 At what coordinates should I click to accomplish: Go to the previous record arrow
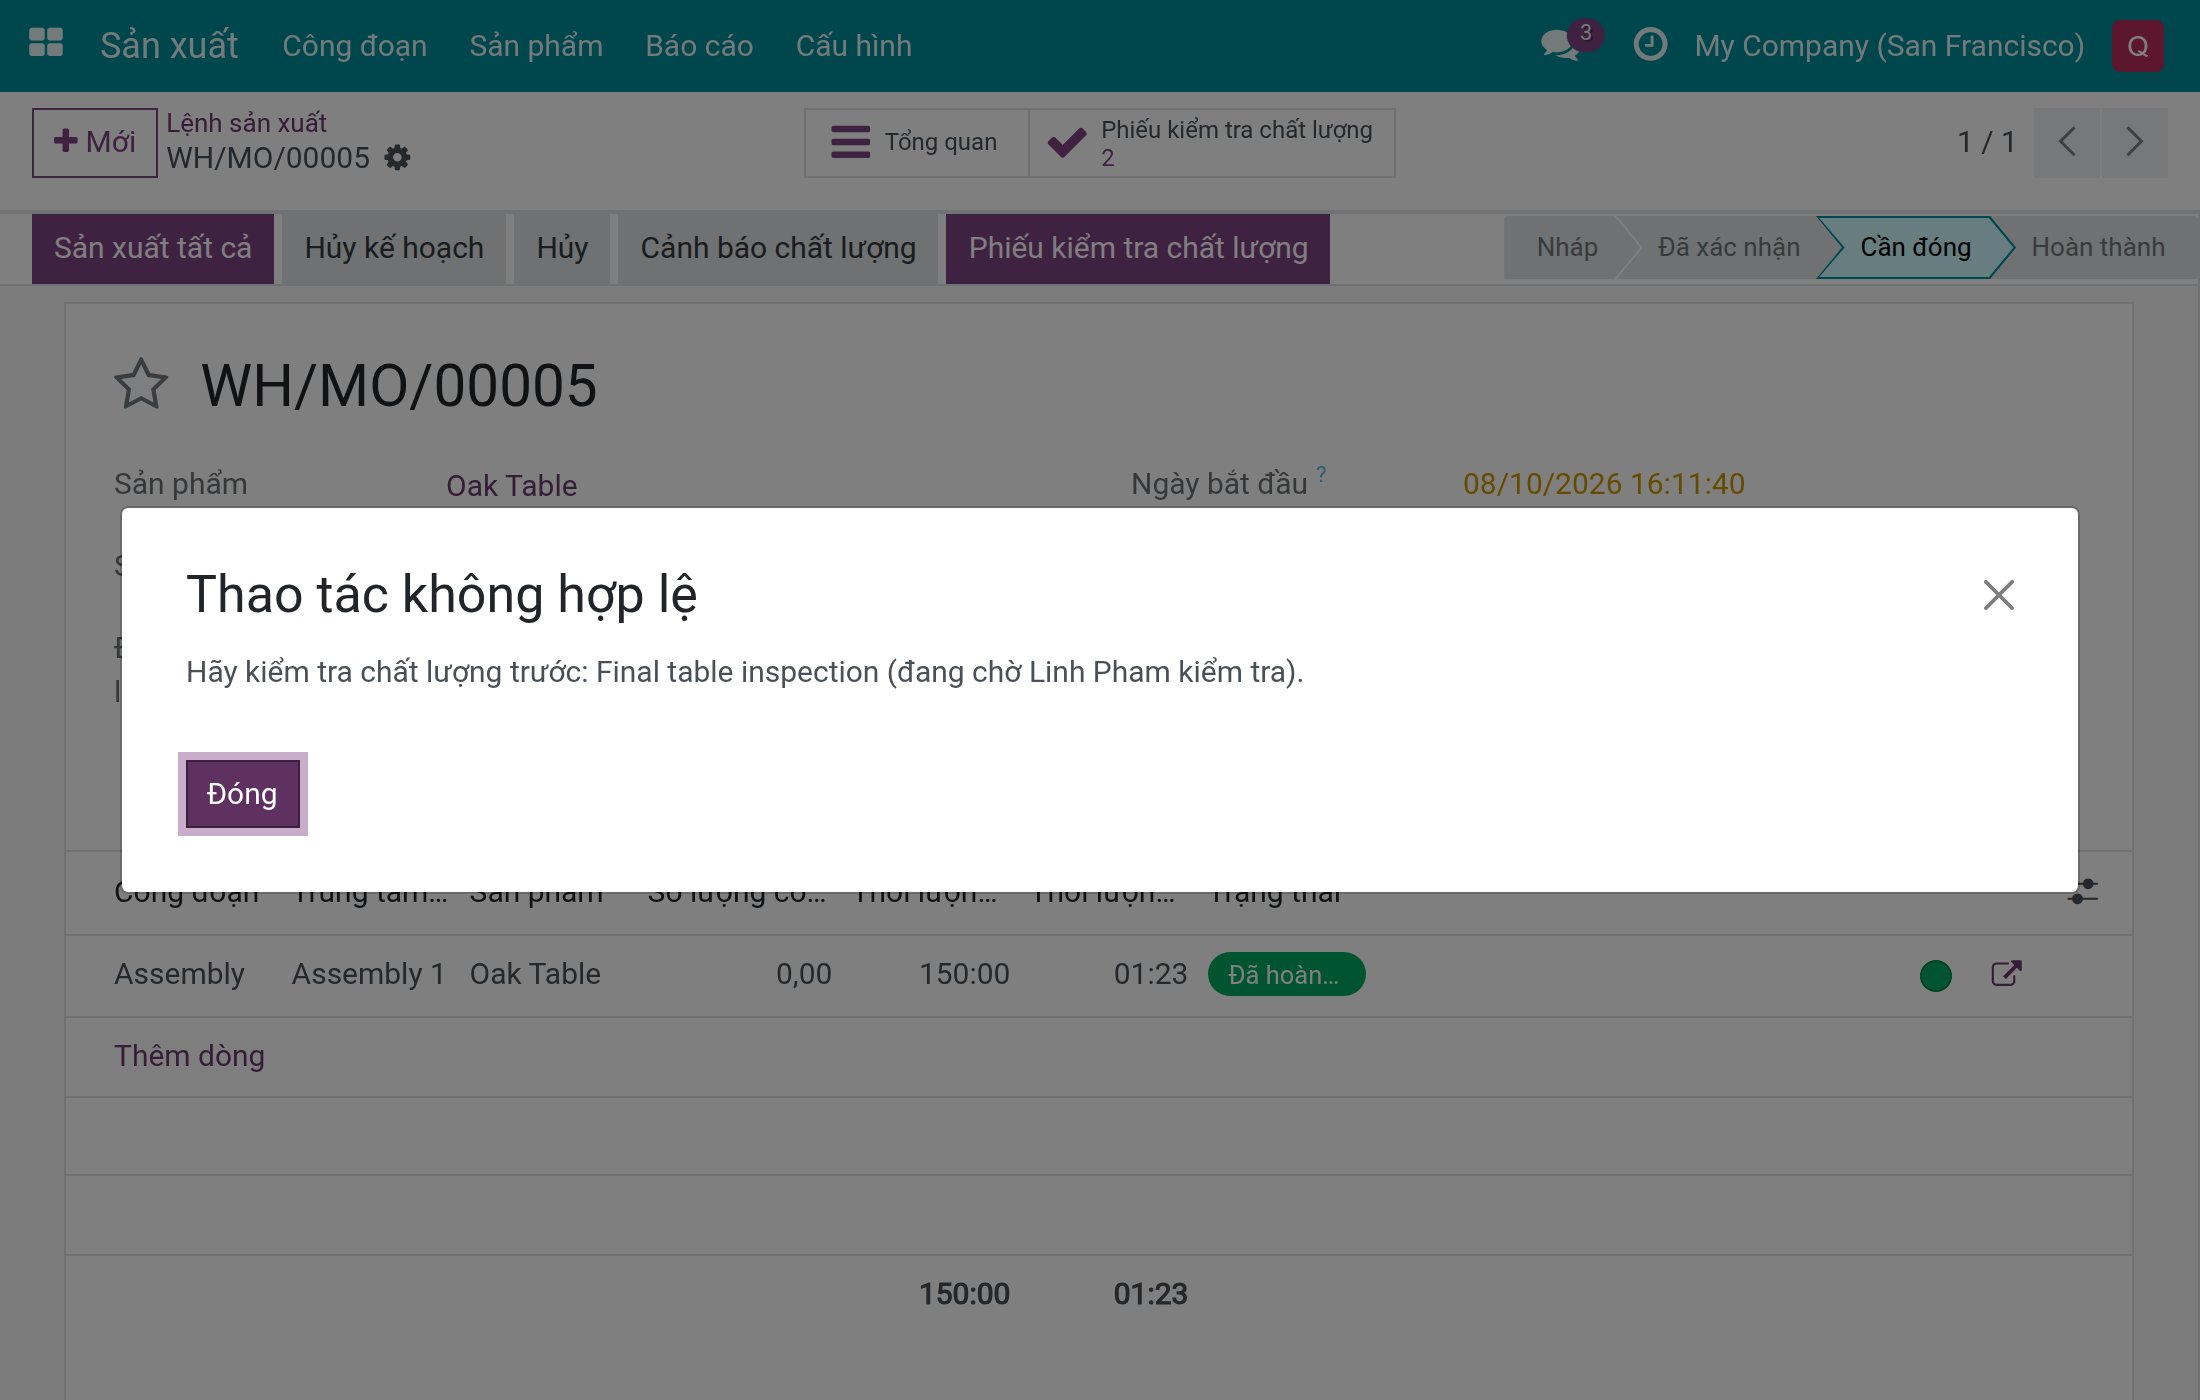(x=2067, y=142)
